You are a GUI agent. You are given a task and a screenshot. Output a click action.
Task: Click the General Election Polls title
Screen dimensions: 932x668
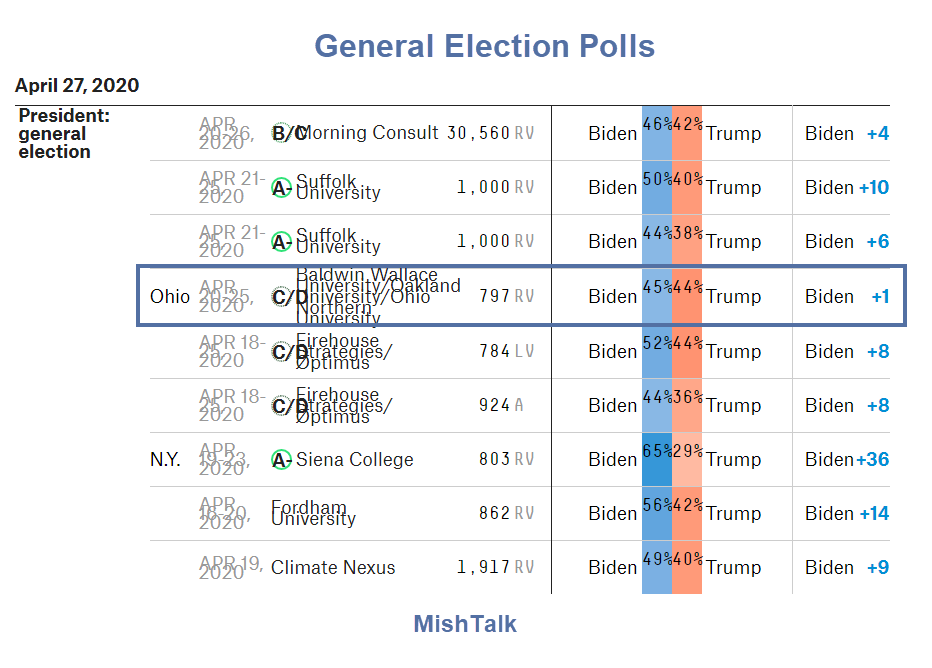coord(485,46)
